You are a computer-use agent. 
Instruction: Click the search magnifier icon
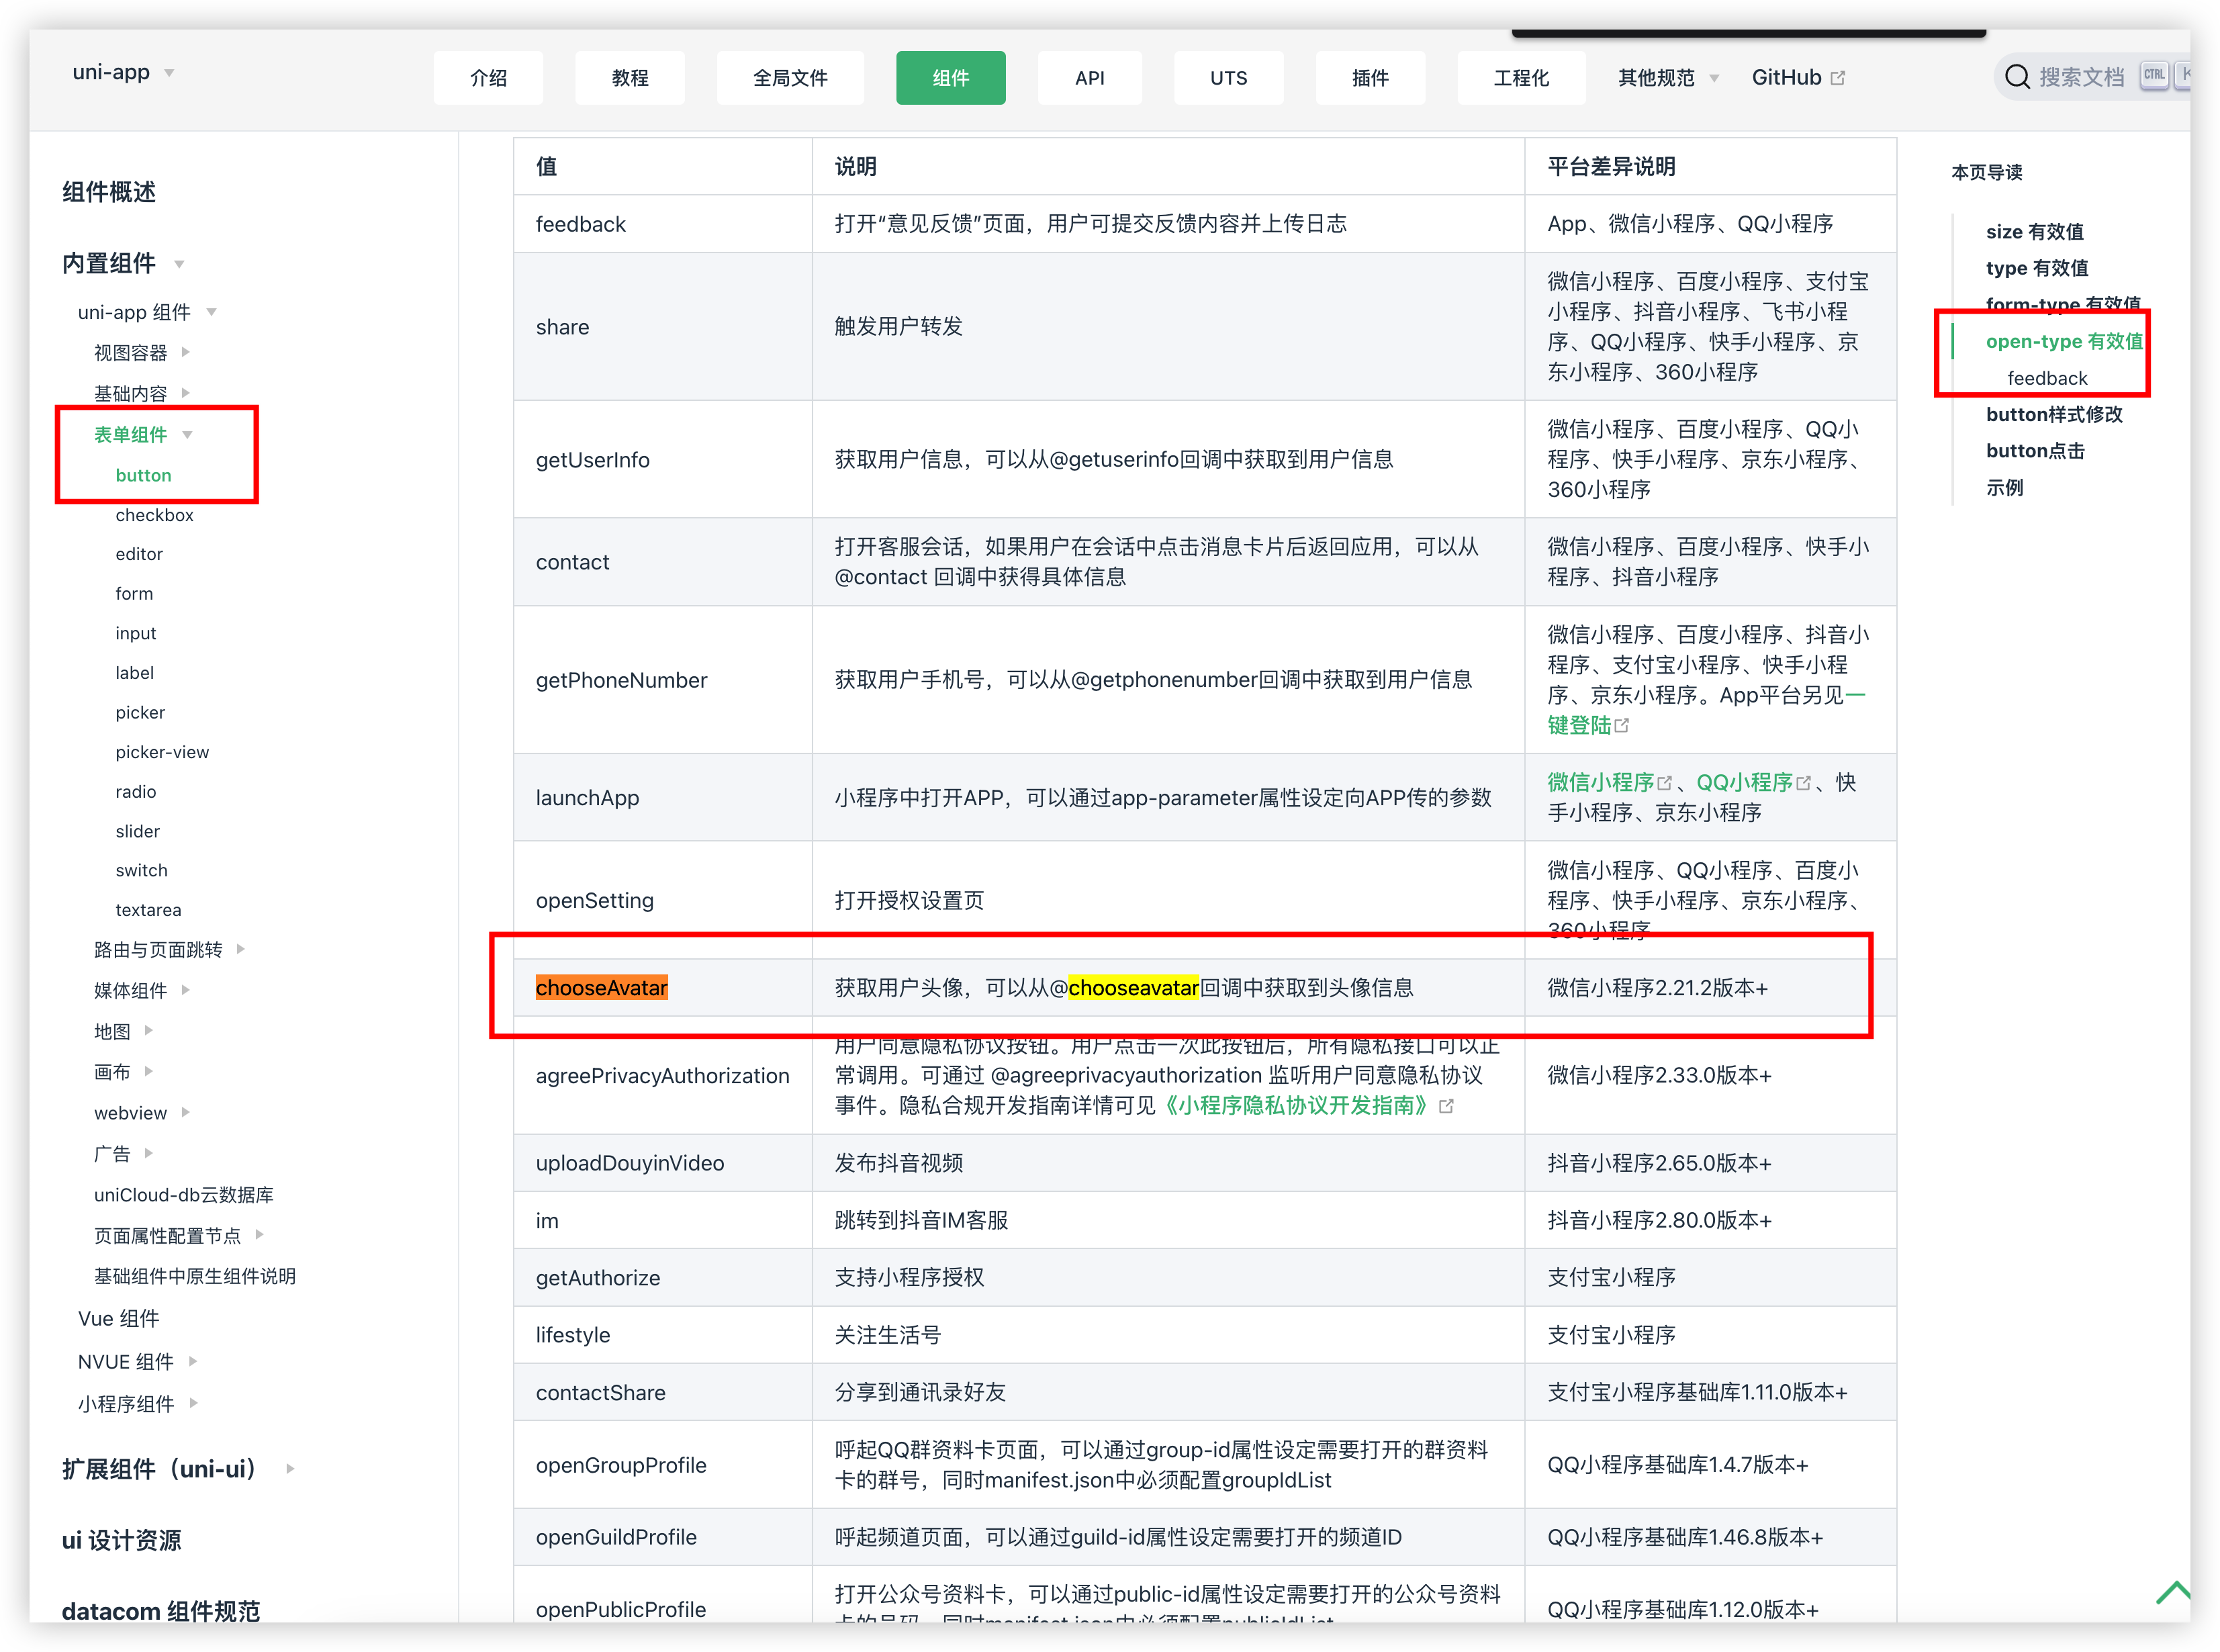click(2017, 77)
